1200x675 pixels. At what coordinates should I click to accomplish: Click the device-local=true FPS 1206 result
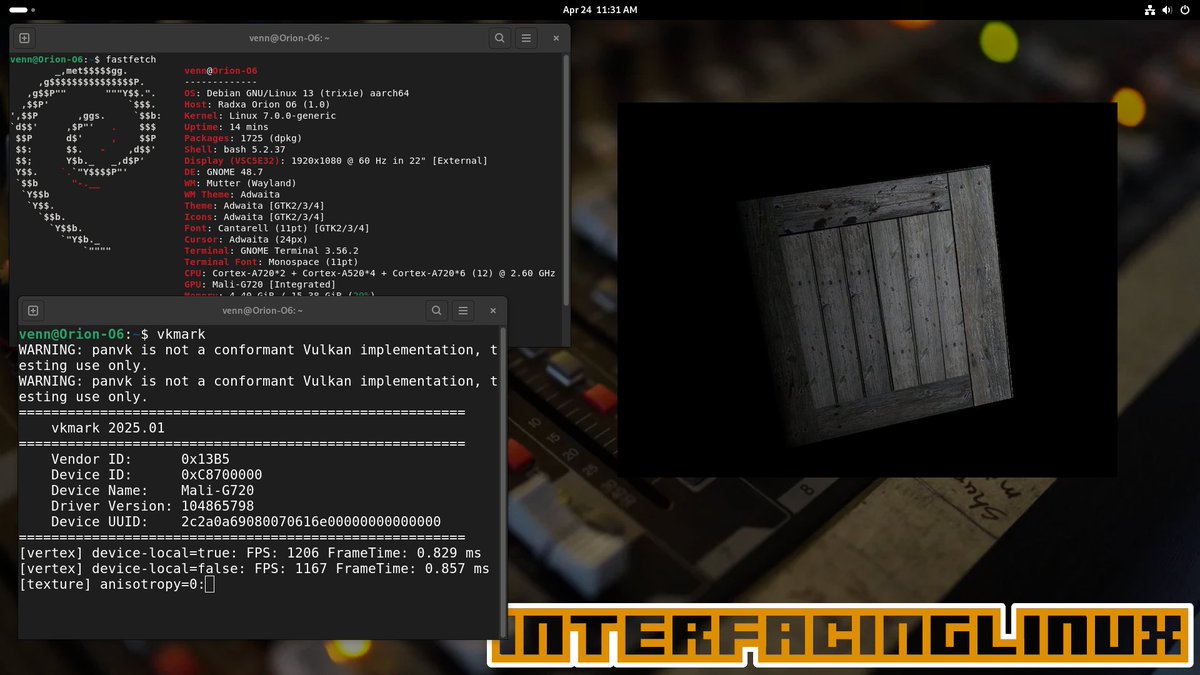point(250,553)
